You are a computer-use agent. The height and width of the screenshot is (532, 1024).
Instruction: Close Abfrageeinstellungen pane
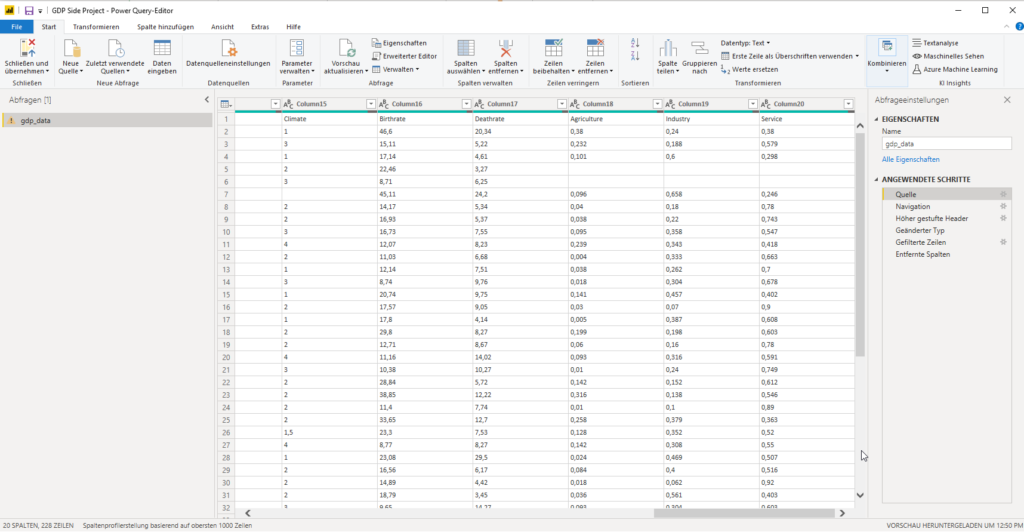pos(1007,100)
